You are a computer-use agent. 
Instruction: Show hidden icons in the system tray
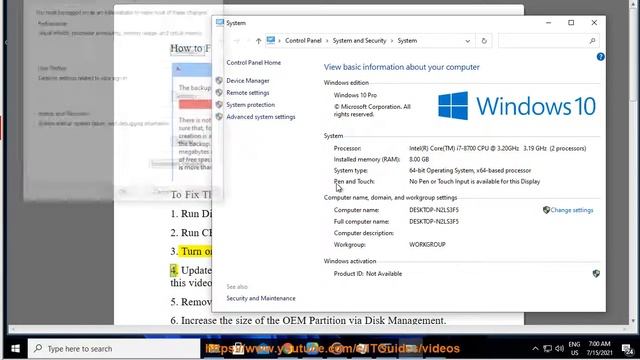[x=535, y=349]
